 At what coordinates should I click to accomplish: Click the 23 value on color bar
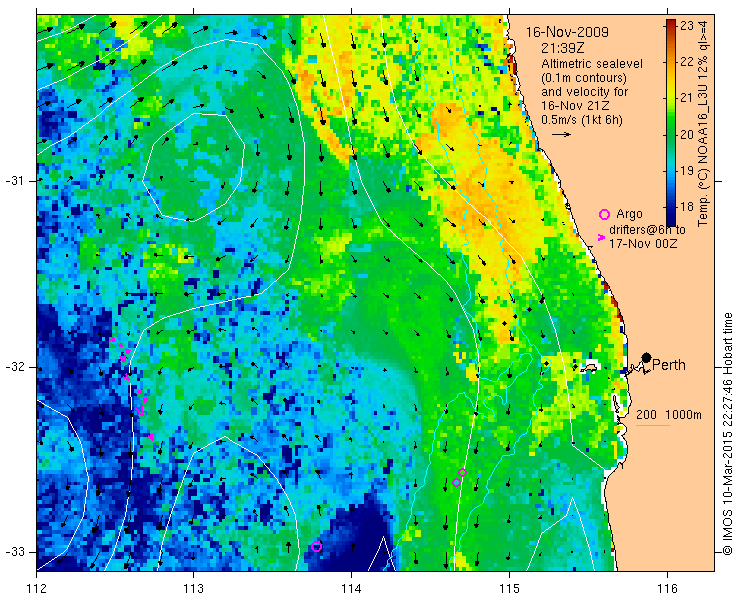point(687,25)
